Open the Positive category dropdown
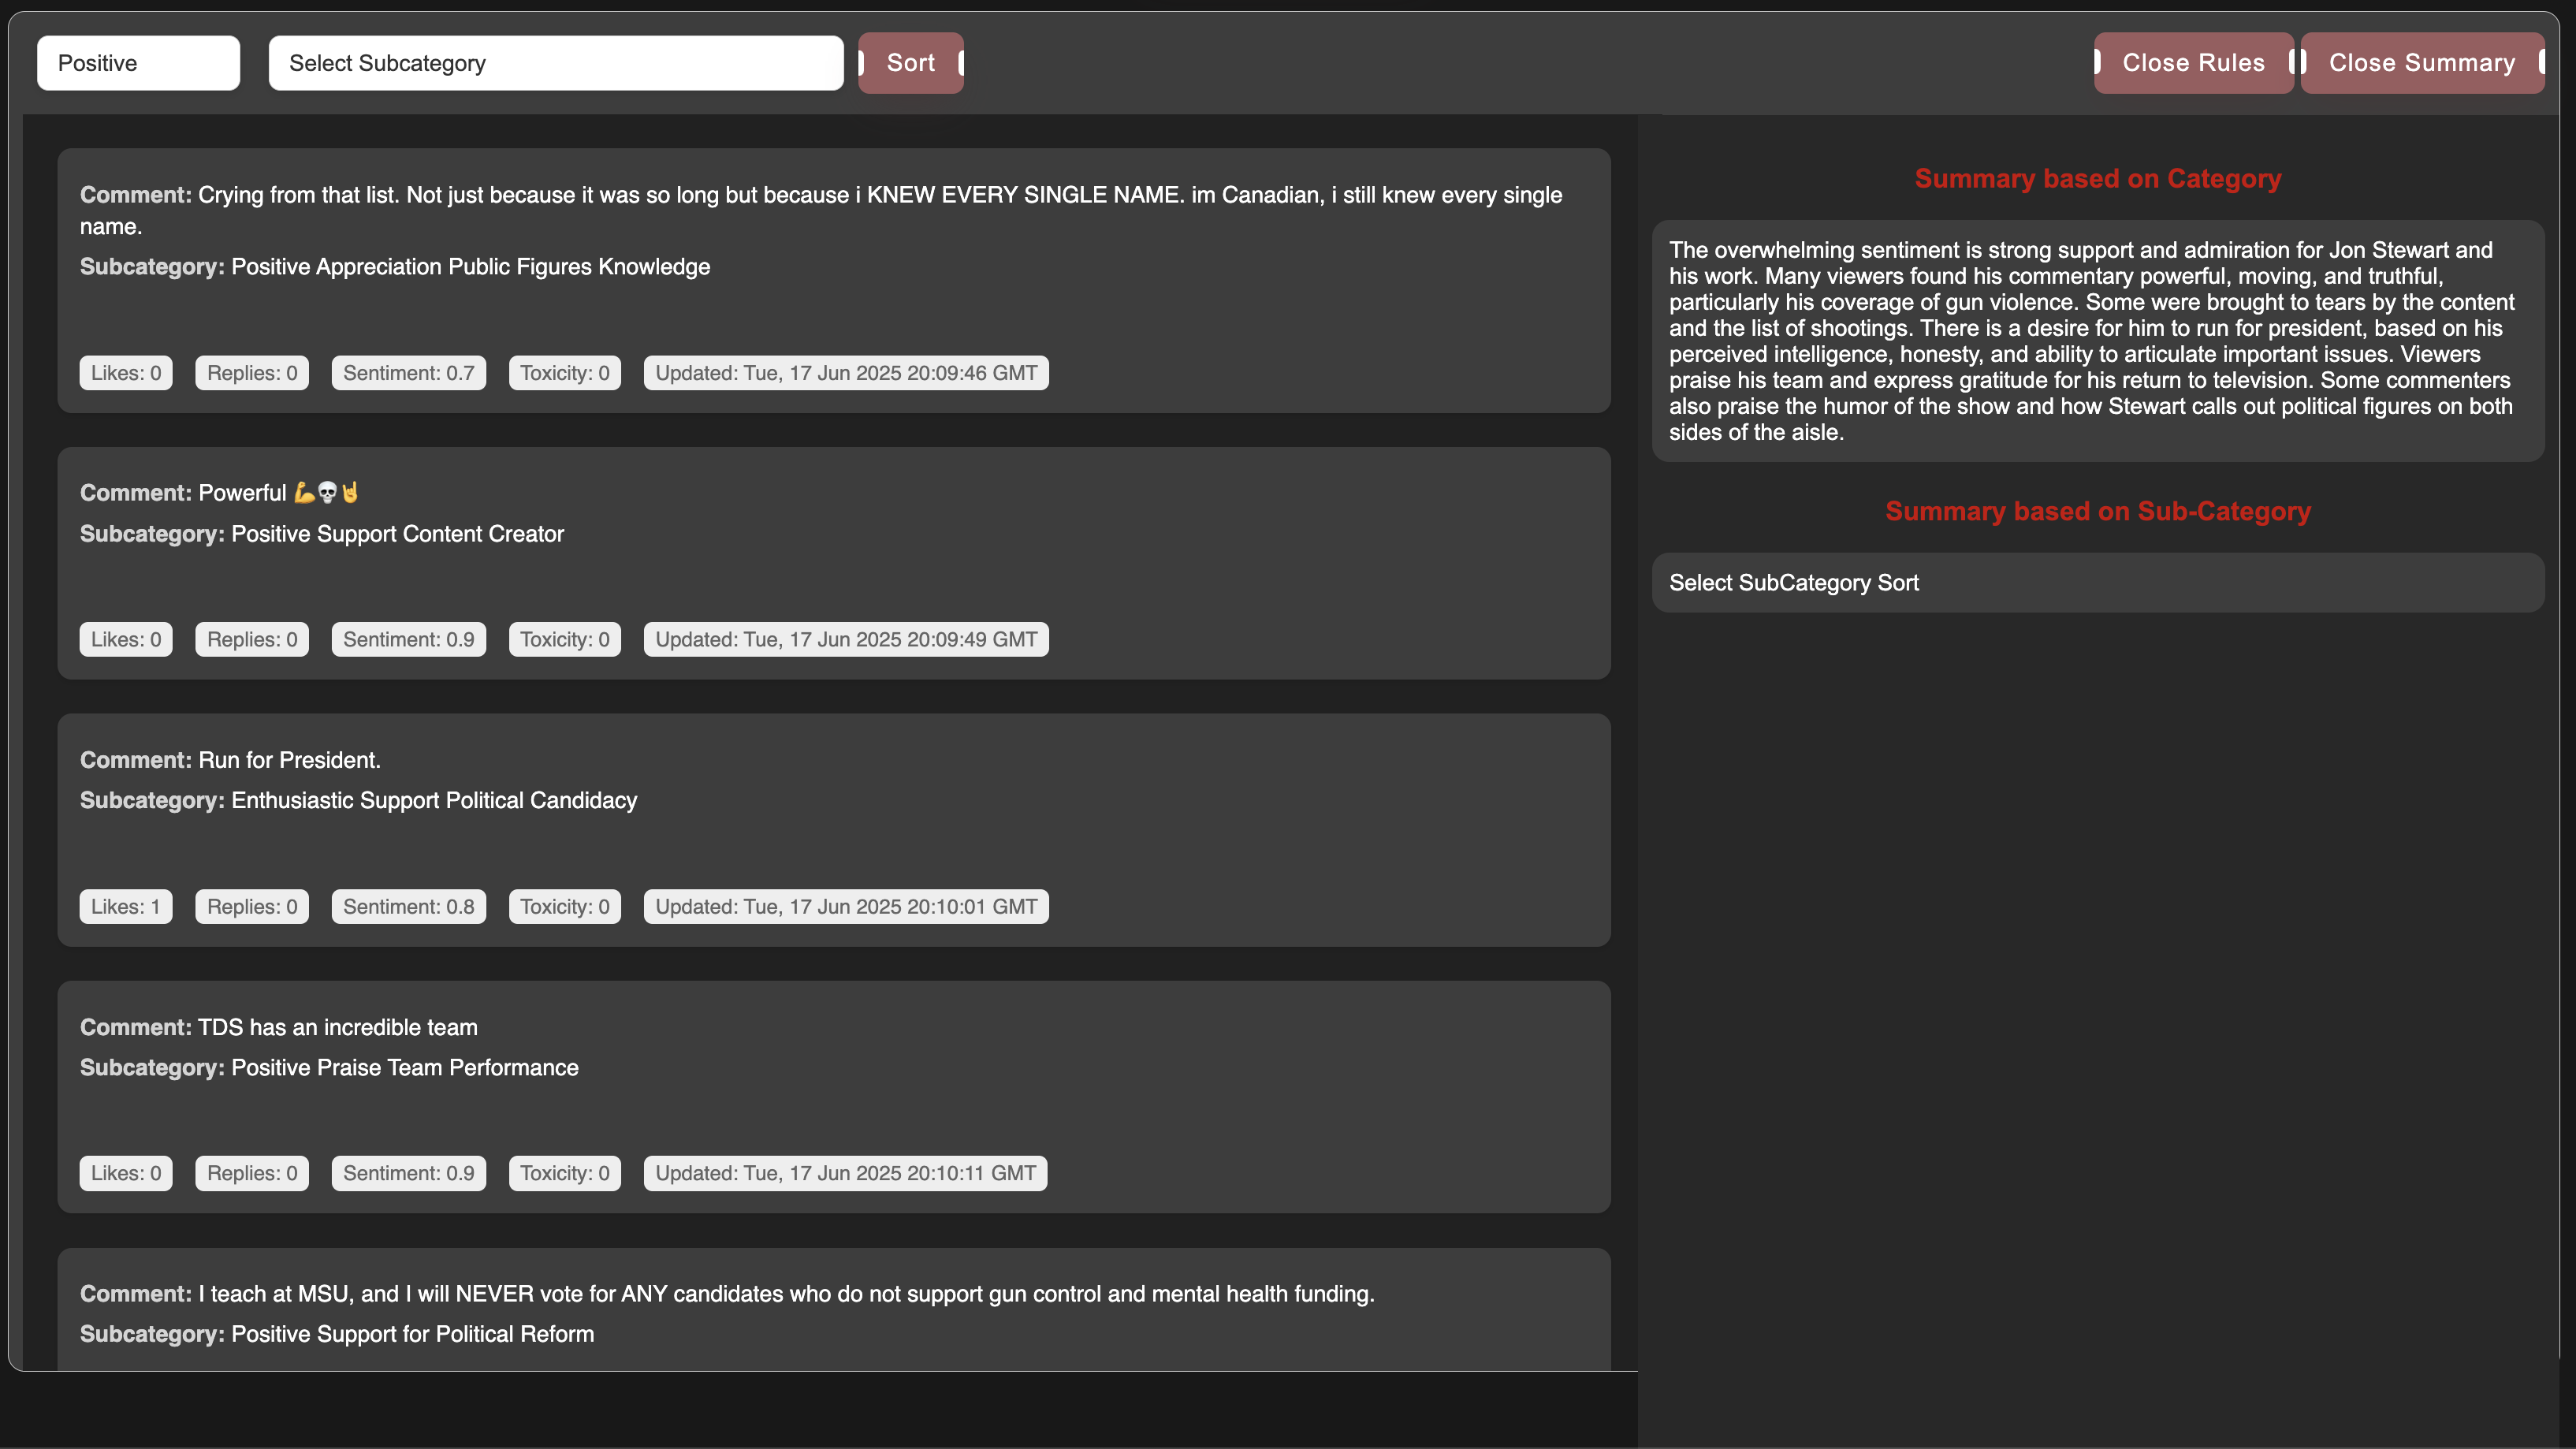Viewport: 2576px width, 1449px height. tap(138, 63)
